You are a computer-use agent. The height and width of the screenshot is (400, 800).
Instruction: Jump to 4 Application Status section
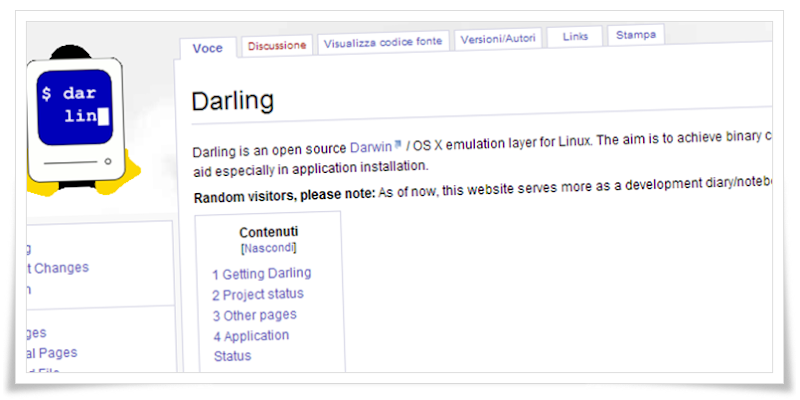(x=252, y=345)
